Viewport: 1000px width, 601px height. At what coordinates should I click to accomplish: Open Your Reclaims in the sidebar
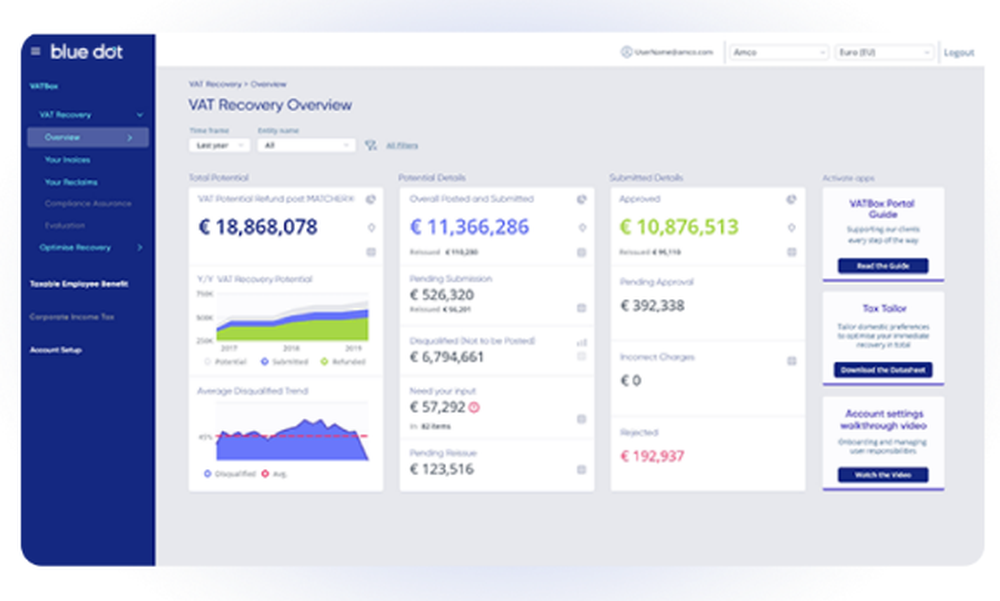pyautogui.click(x=71, y=182)
